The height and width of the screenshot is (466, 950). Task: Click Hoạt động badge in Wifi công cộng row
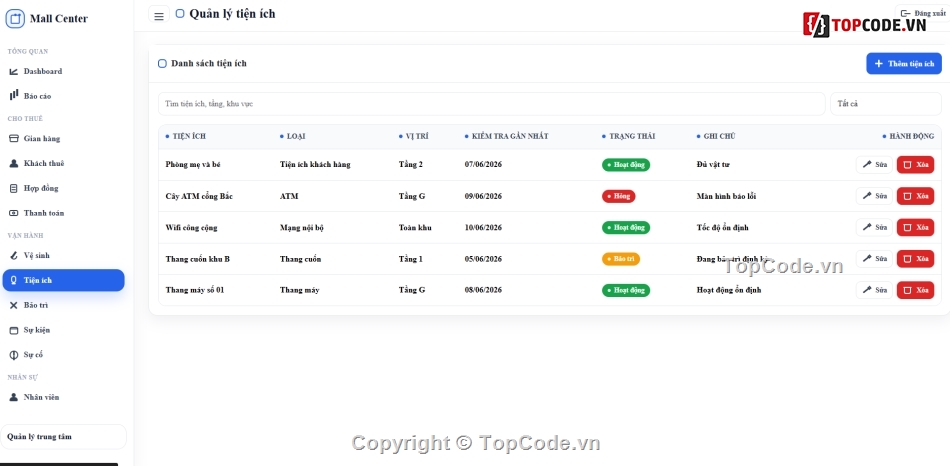(626, 228)
